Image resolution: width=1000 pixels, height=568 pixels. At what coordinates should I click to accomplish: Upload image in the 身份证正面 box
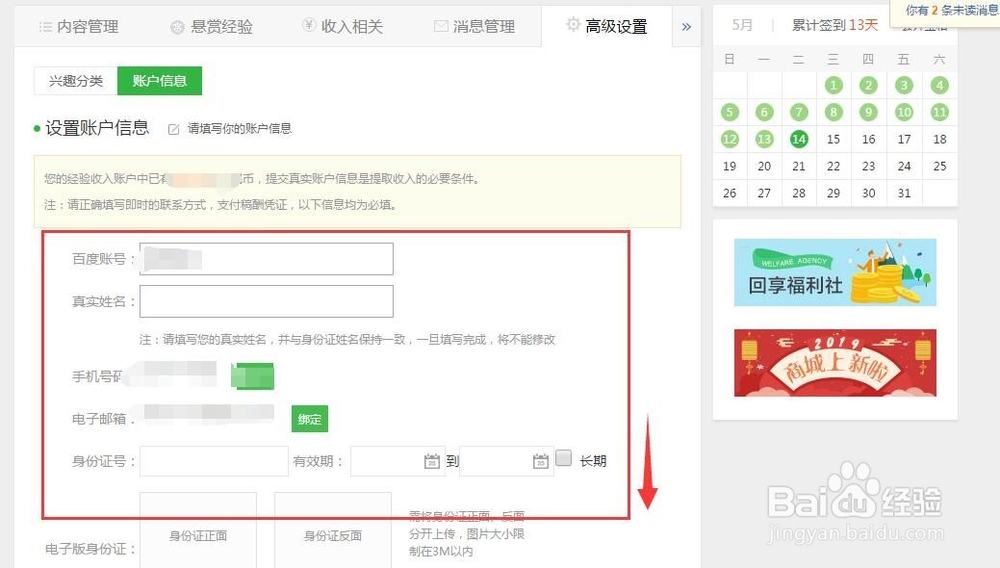coord(198,530)
